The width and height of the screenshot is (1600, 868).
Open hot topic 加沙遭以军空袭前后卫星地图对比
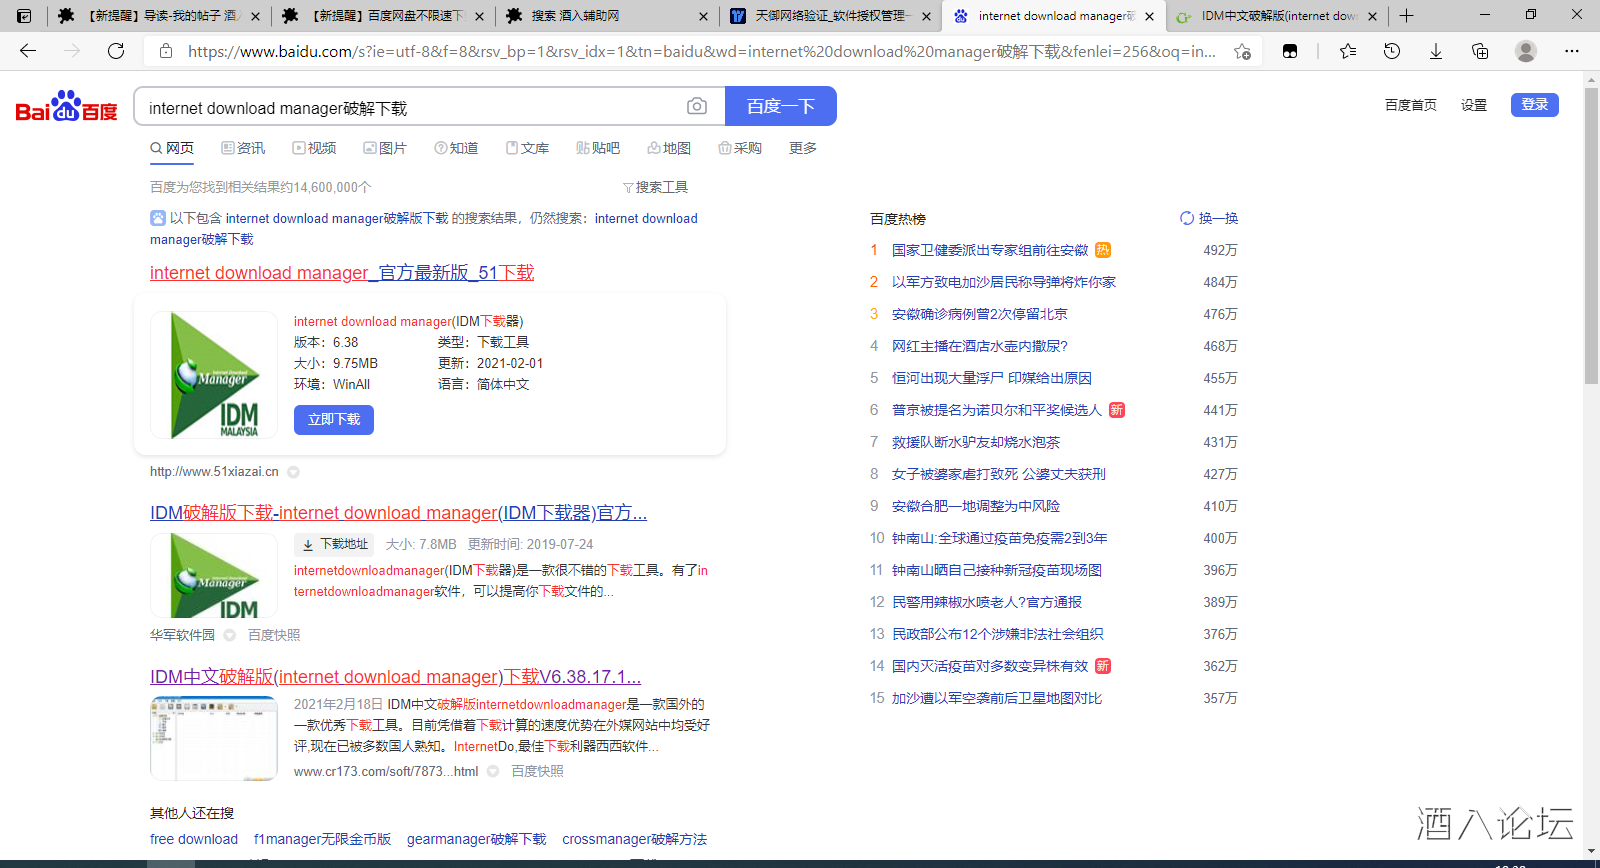point(996,698)
